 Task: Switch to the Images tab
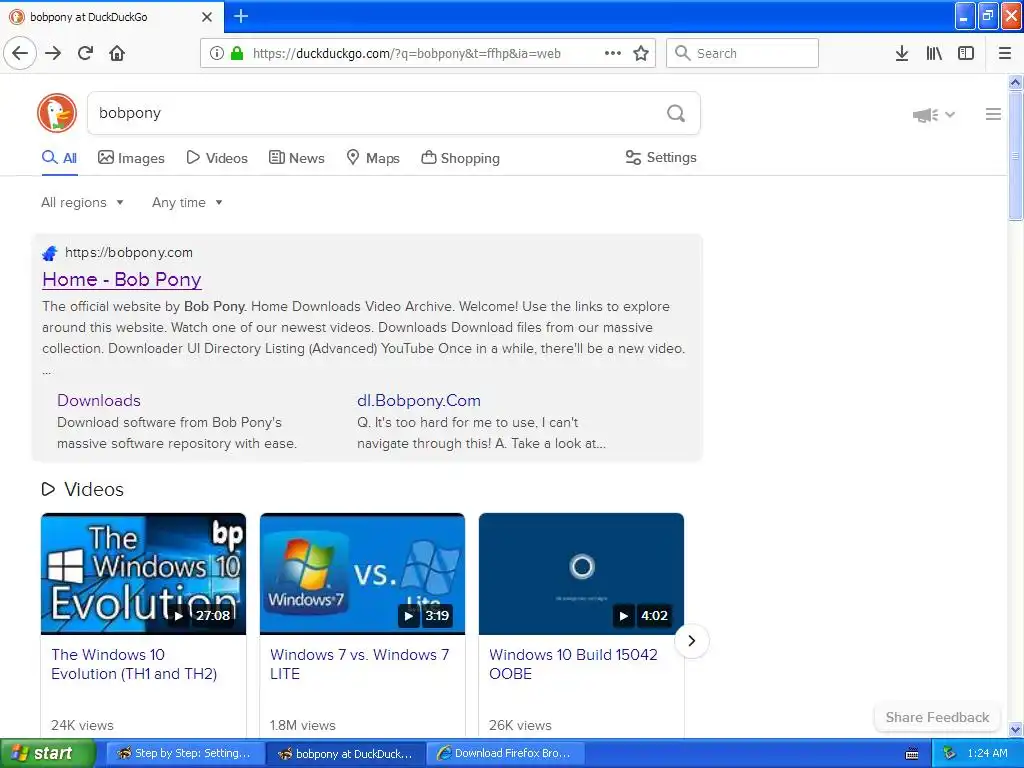point(131,158)
